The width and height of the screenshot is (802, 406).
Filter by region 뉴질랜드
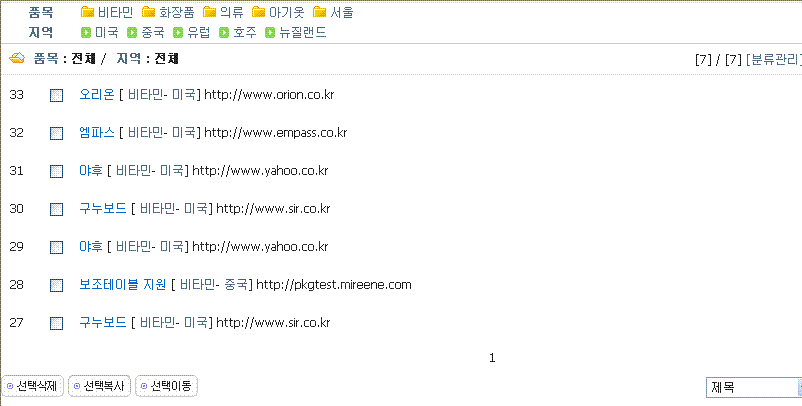(x=303, y=33)
